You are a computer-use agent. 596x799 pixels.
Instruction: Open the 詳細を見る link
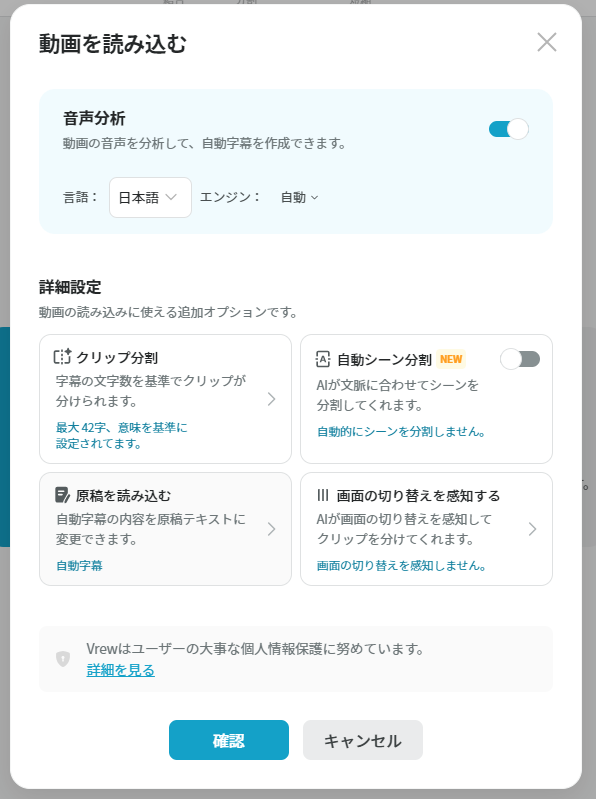click(x=121, y=670)
